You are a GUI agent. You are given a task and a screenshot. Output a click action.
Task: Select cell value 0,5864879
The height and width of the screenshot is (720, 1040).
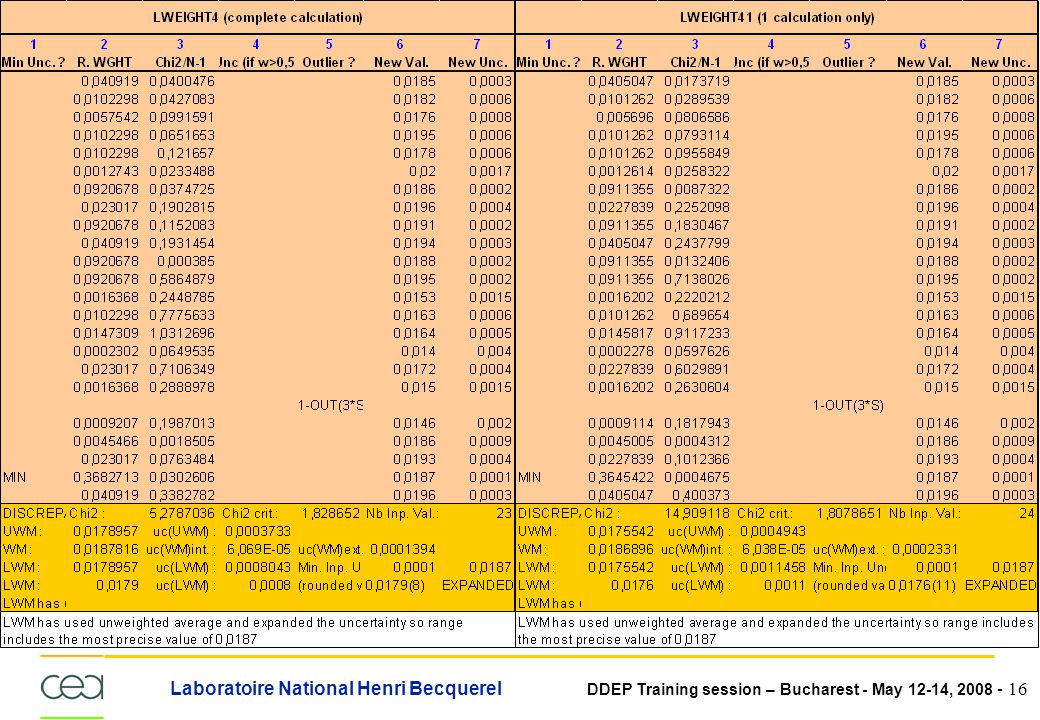(182, 279)
